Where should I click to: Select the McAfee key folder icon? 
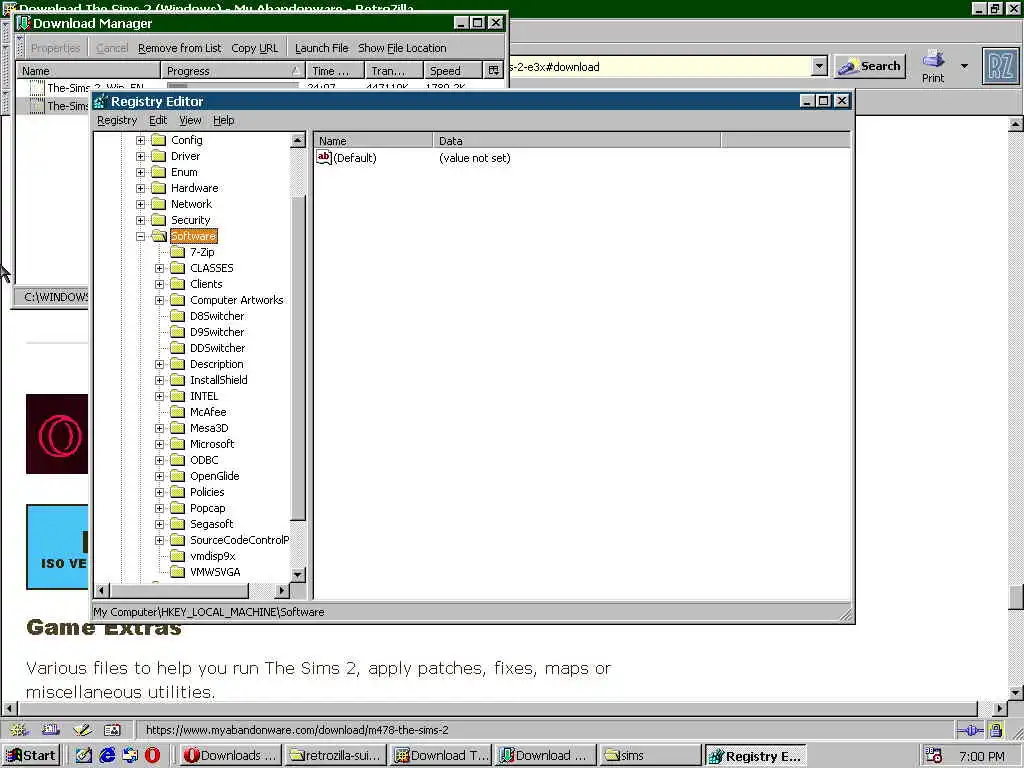pyautogui.click(x=178, y=412)
